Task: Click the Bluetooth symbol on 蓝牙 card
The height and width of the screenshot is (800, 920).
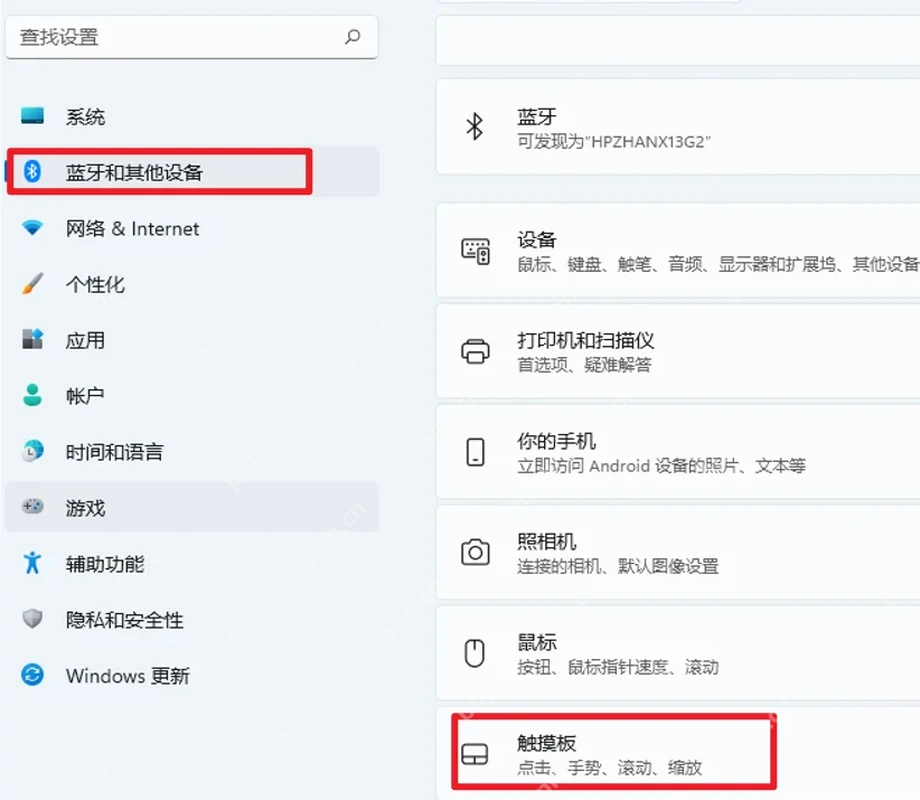Action: (x=475, y=126)
